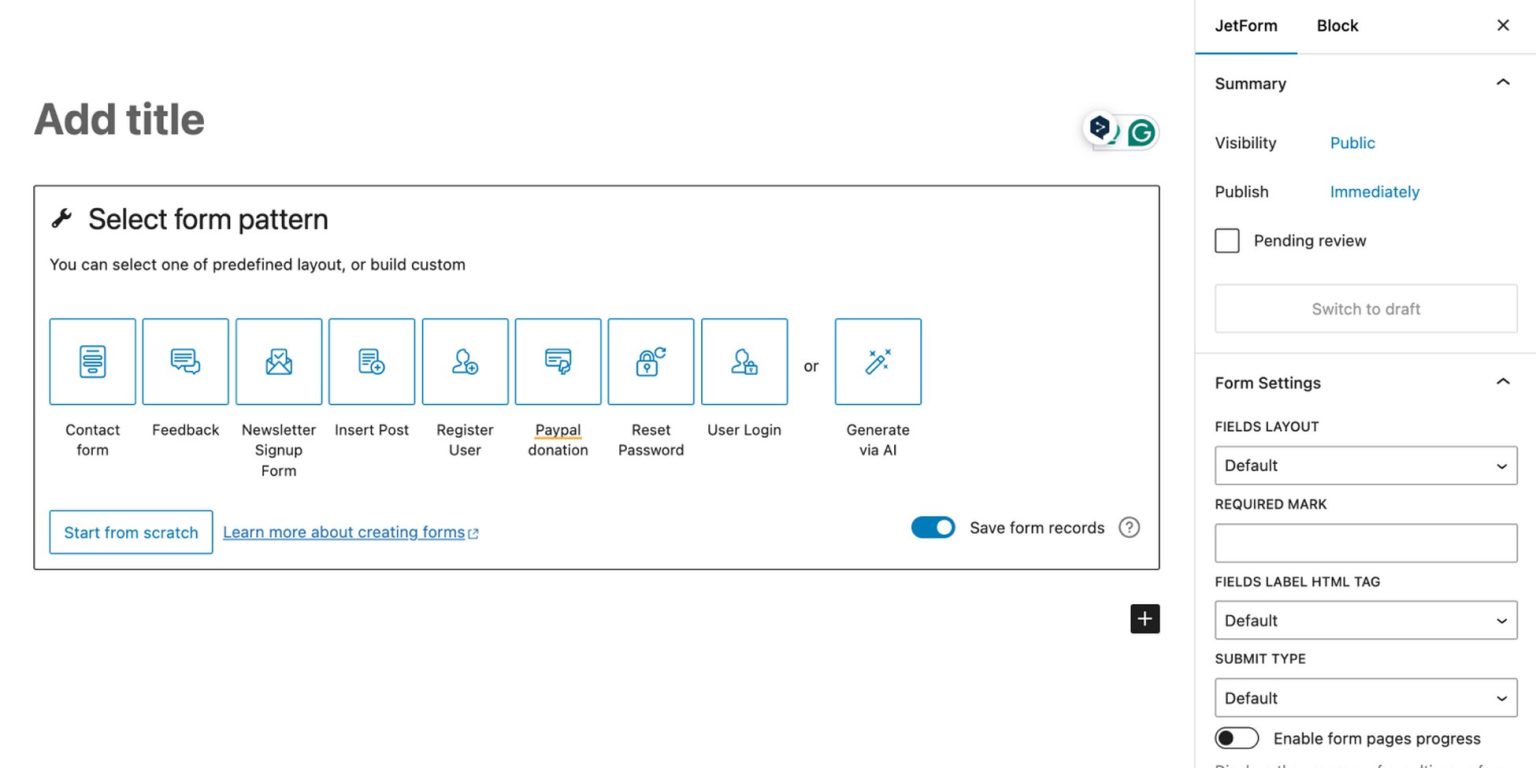Open the Fields Layout dropdown

1365,466
